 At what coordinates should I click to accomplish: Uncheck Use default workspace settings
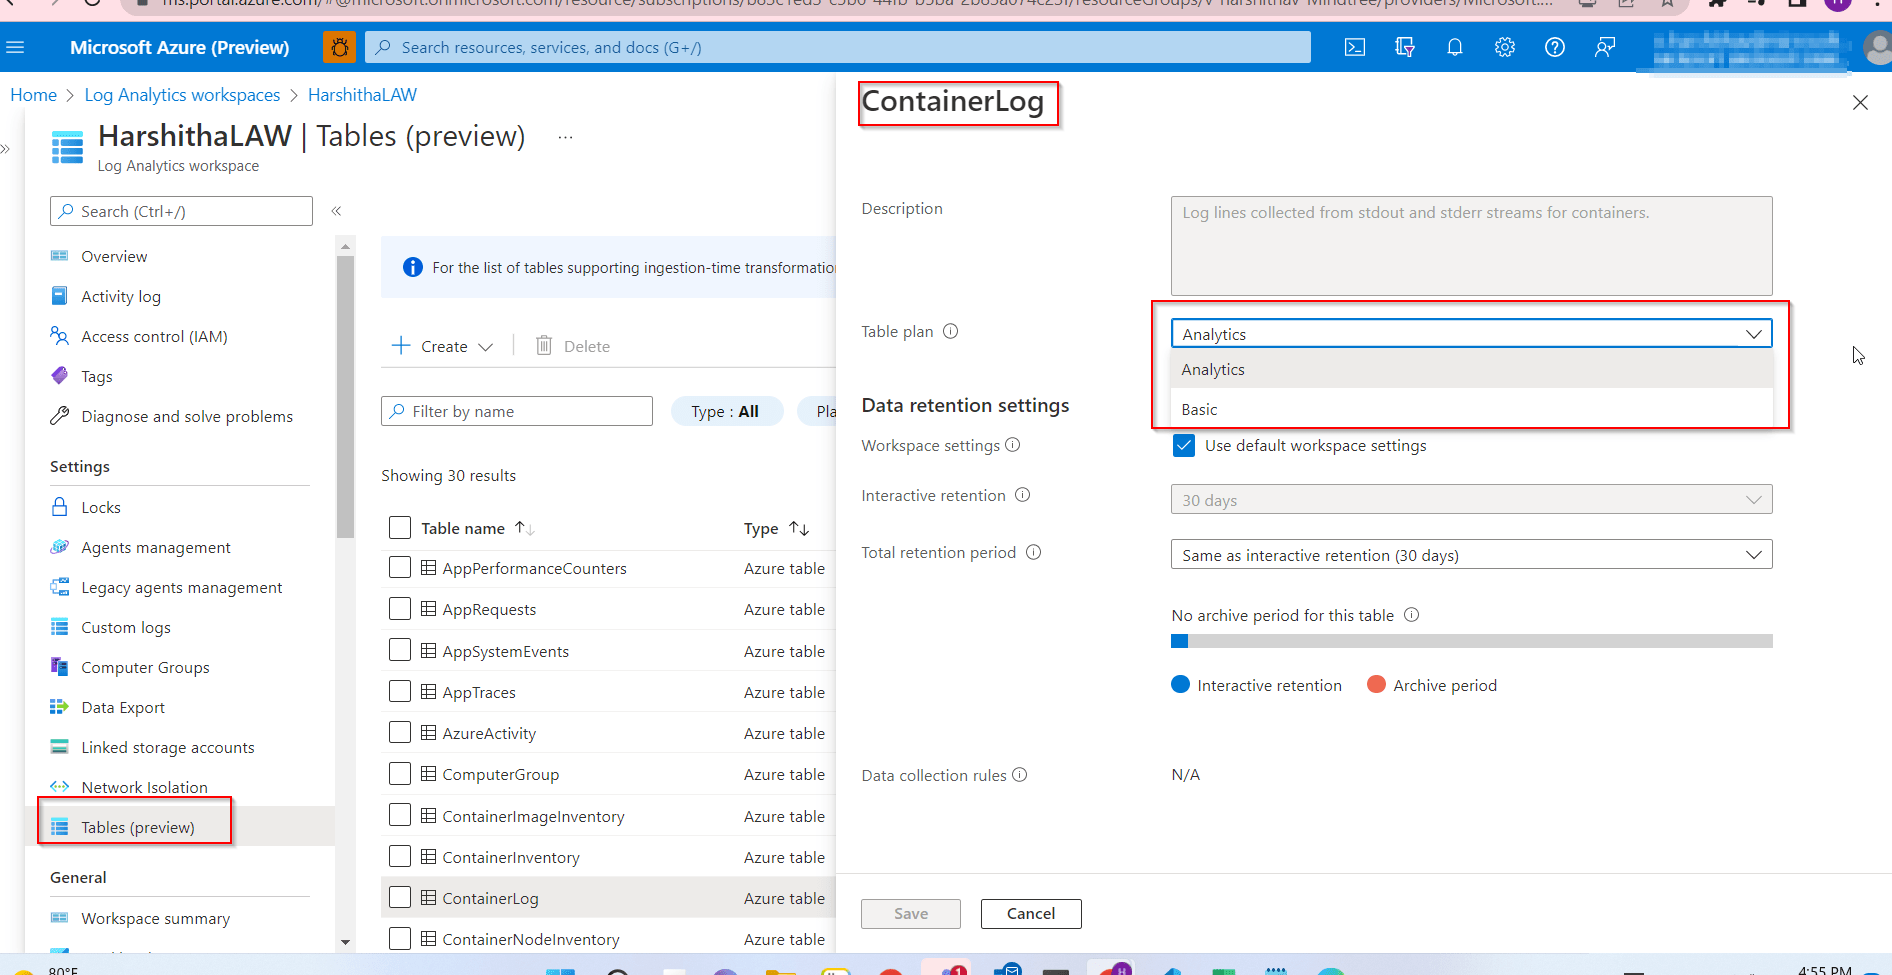(x=1183, y=445)
